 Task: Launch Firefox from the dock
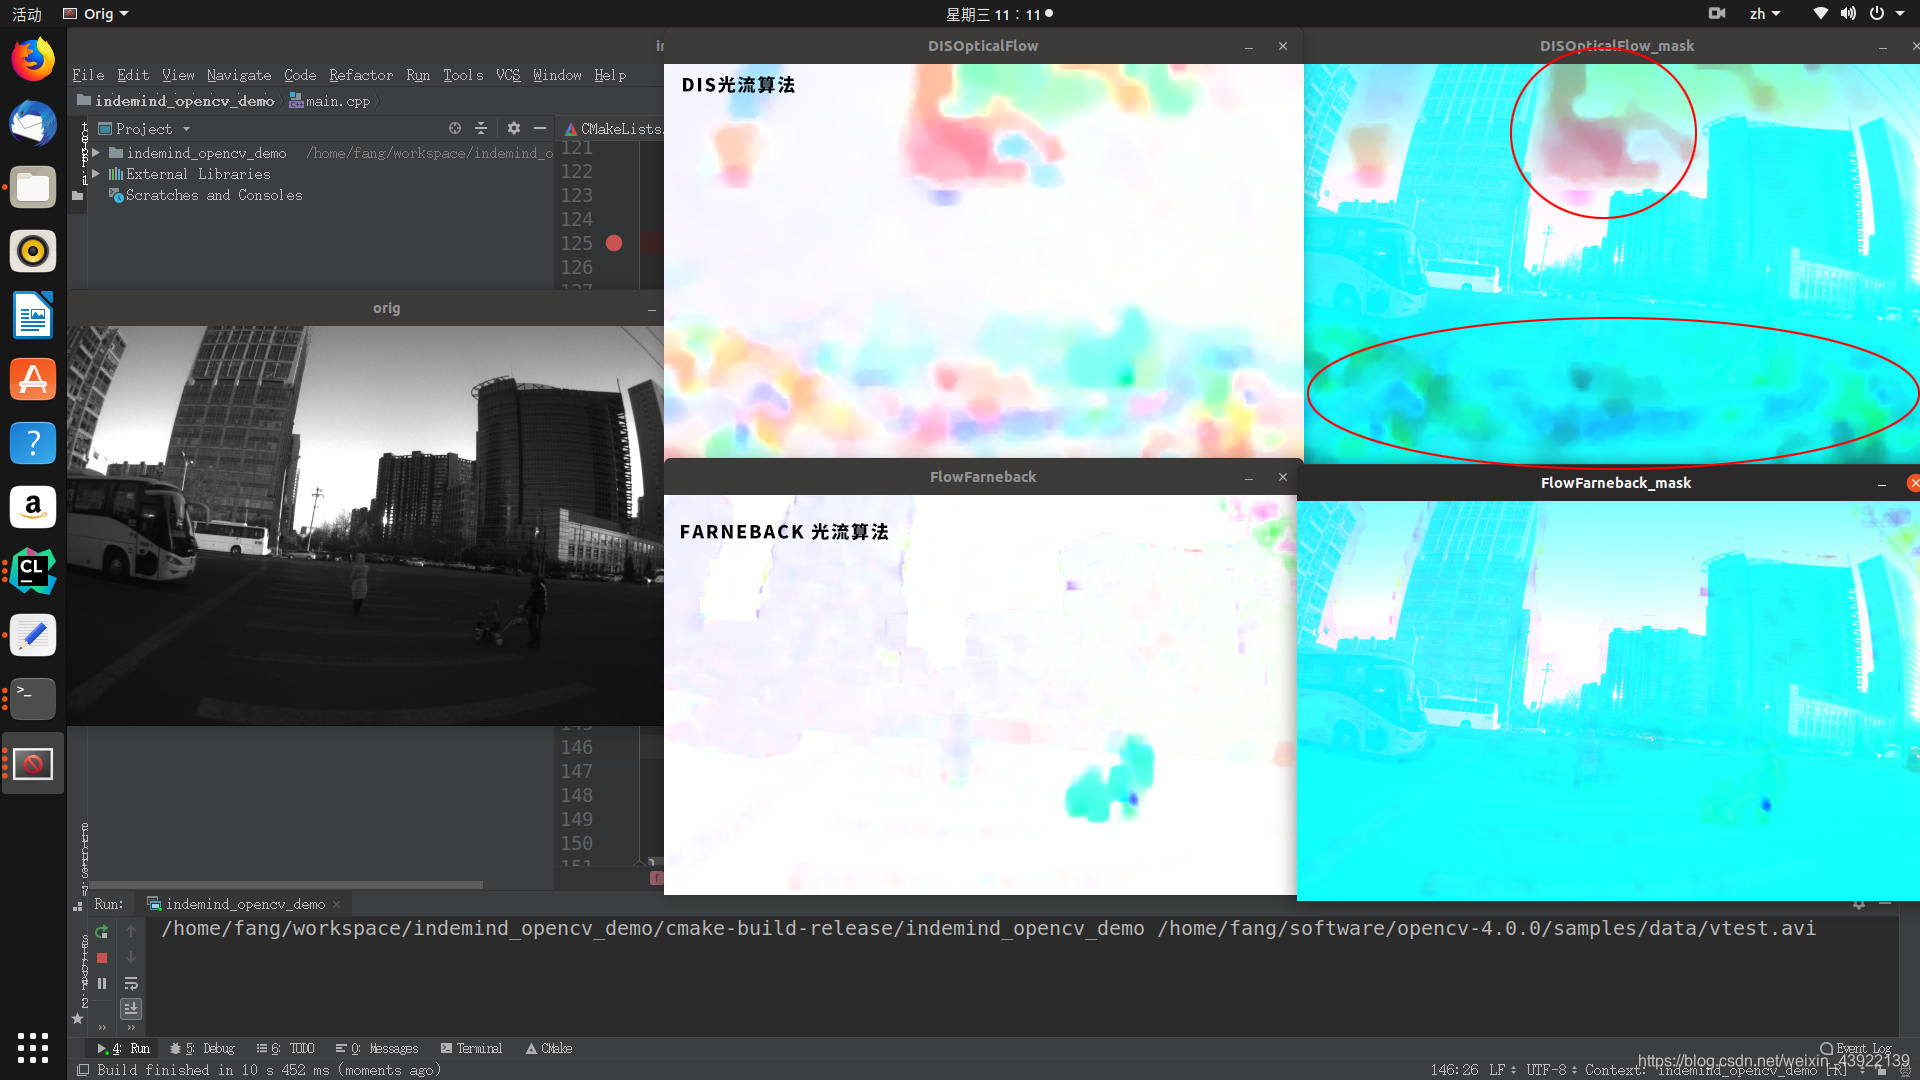(x=33, y=60)
